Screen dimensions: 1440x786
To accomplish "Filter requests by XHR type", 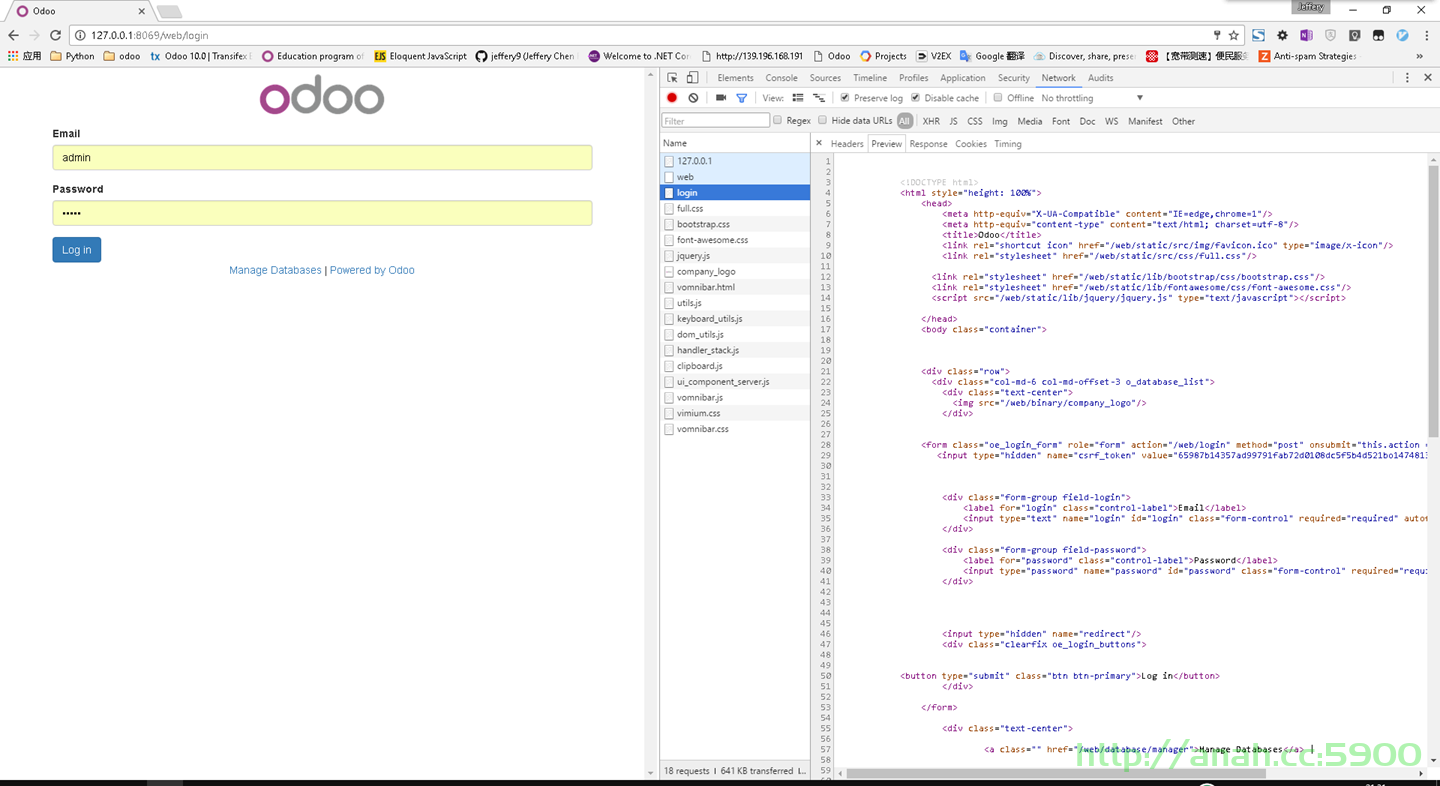I will click(931, 121).
